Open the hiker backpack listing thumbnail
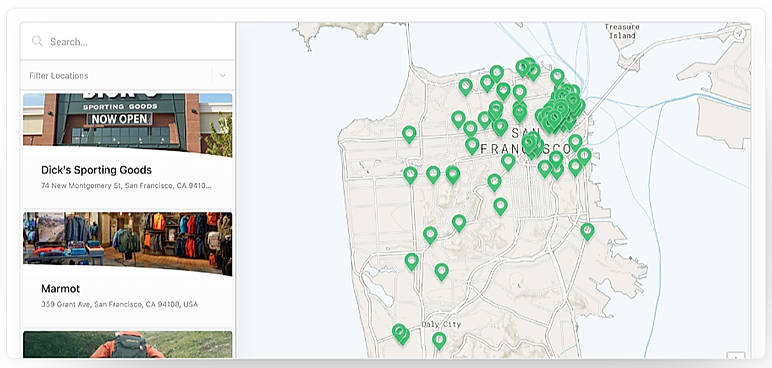Screen dimensions: 772x368 pos(128,344)
